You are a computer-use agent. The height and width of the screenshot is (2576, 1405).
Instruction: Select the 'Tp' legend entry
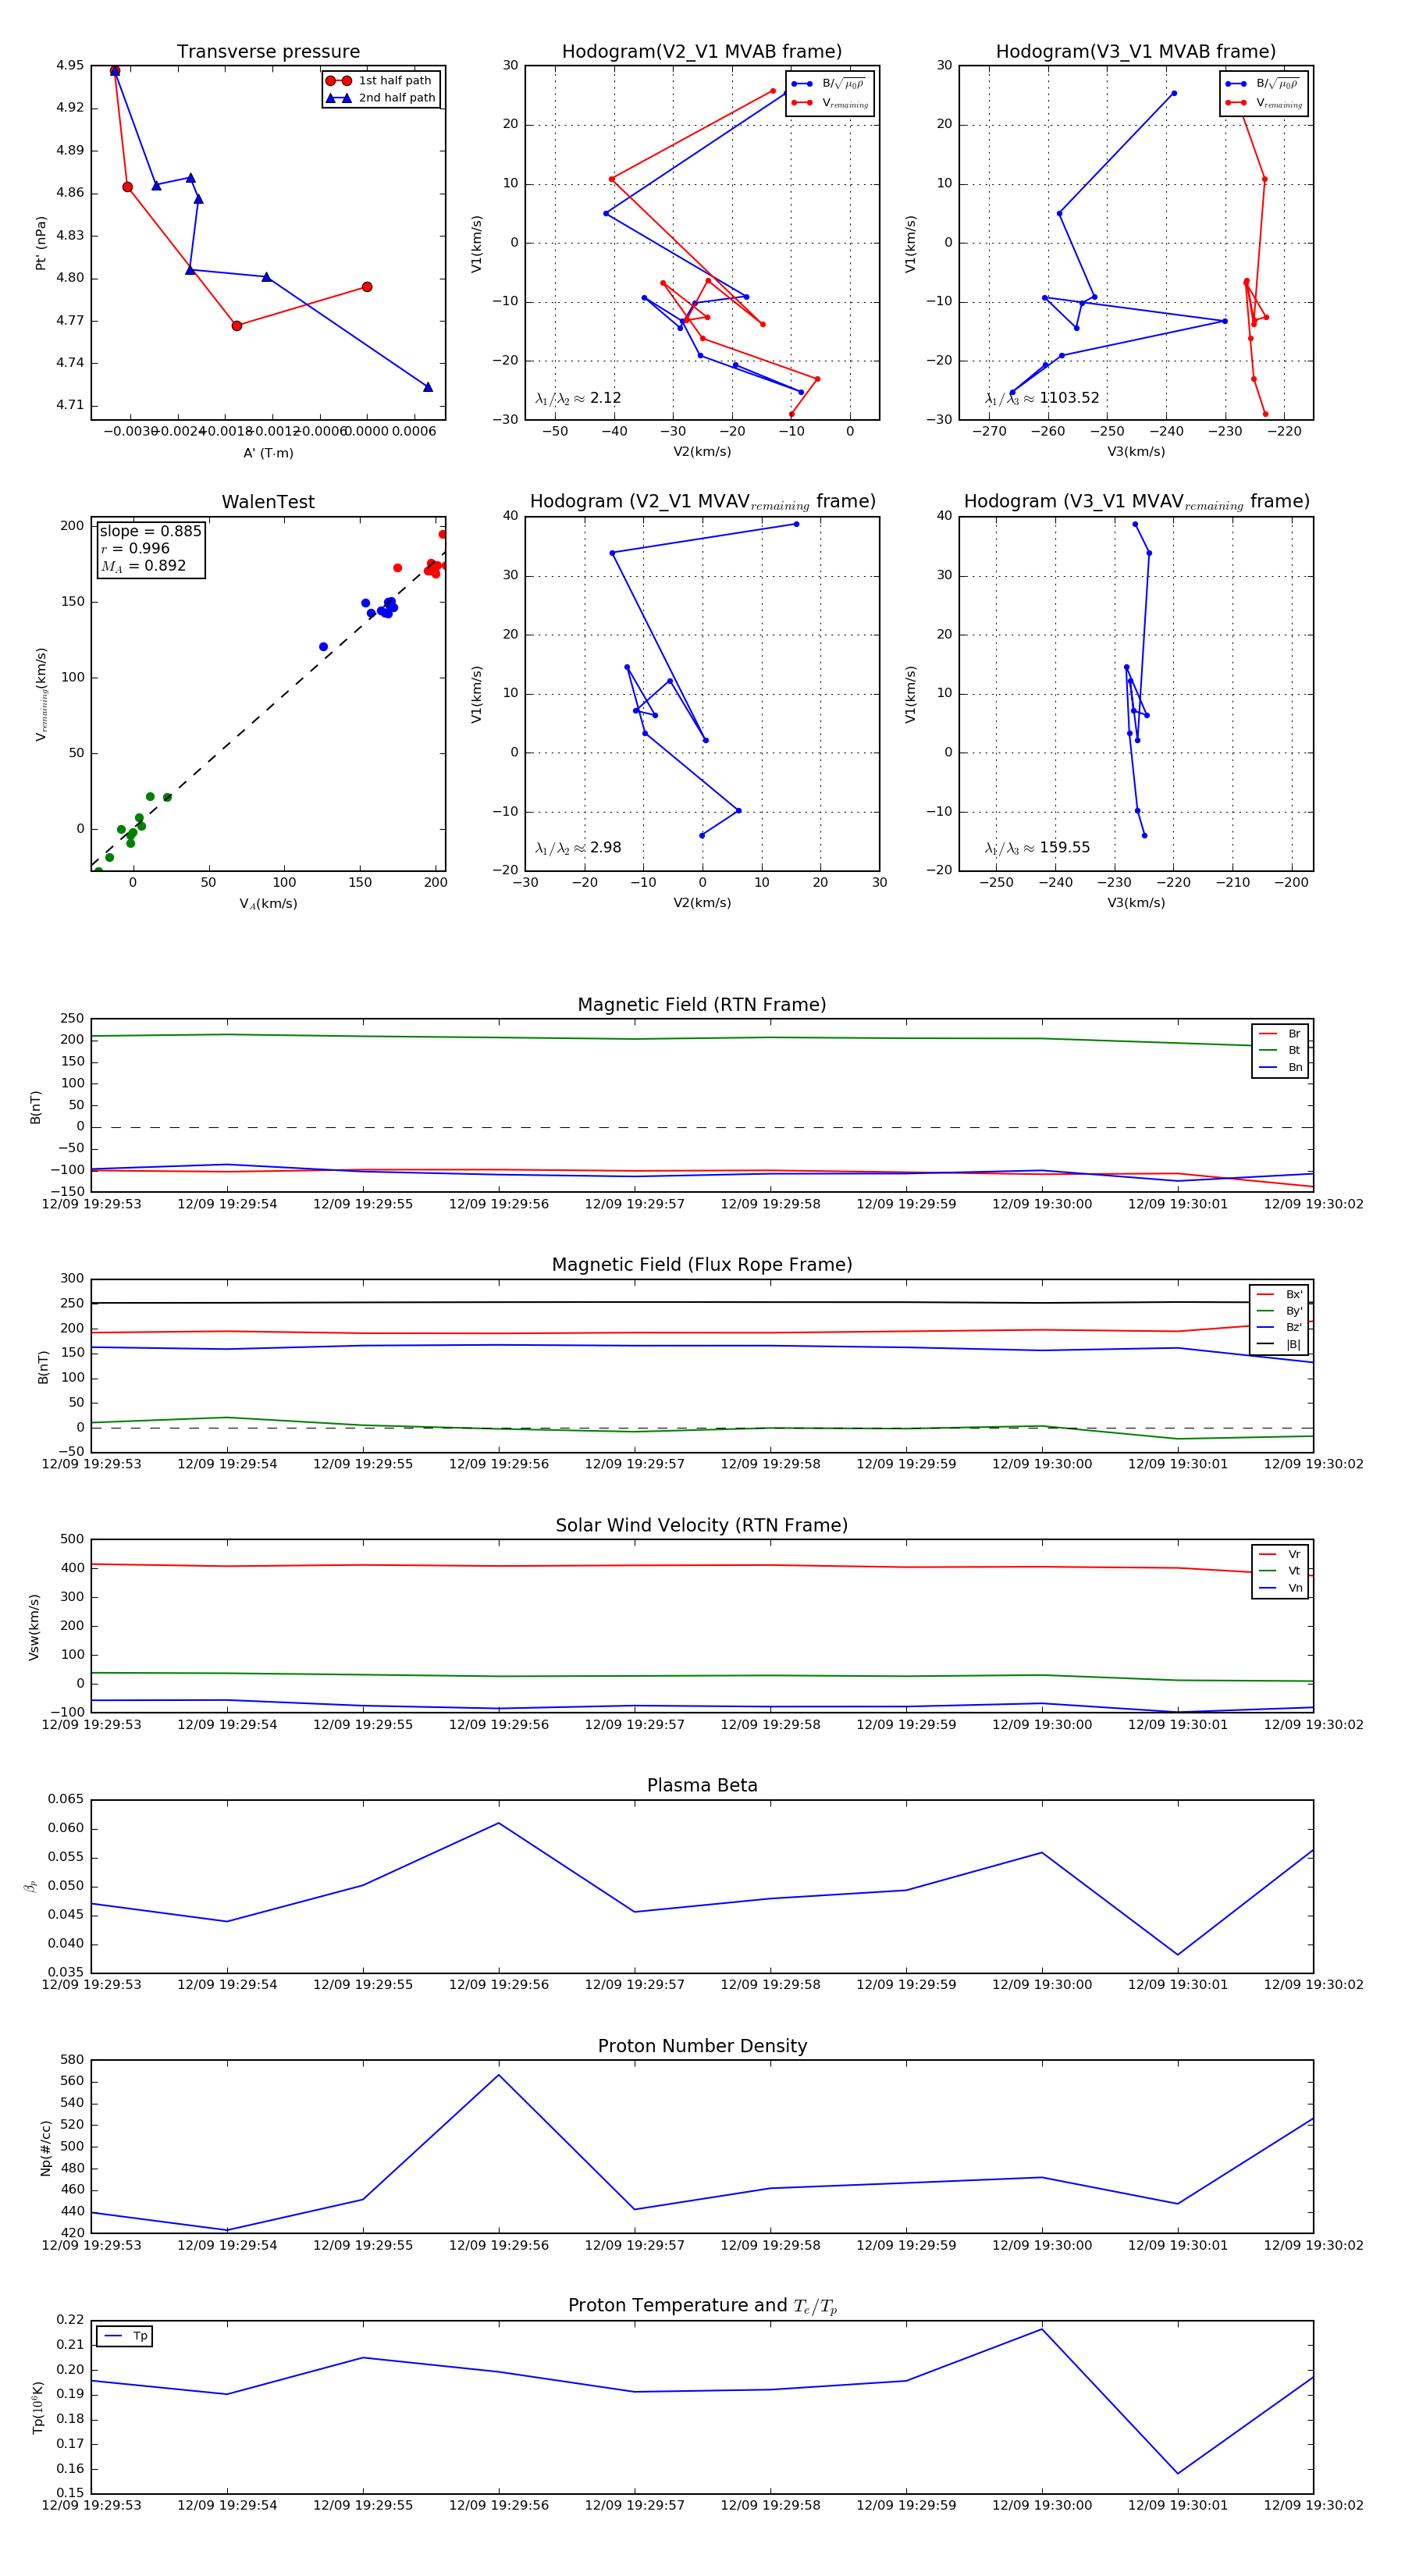coord(125,2336)
